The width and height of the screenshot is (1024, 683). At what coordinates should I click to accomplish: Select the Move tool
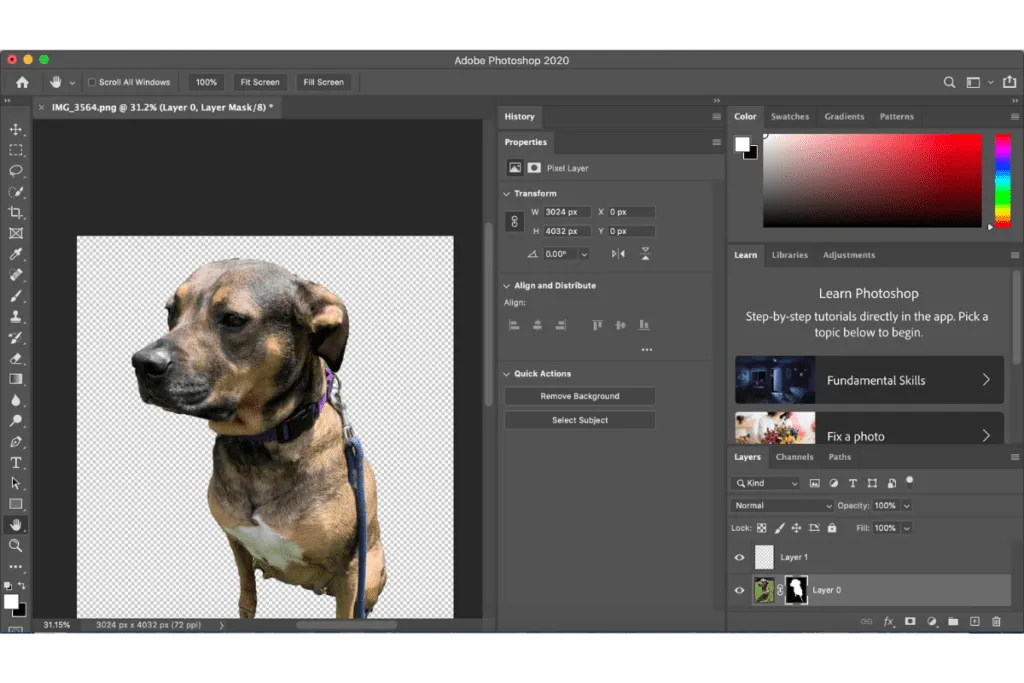[14, 129]
